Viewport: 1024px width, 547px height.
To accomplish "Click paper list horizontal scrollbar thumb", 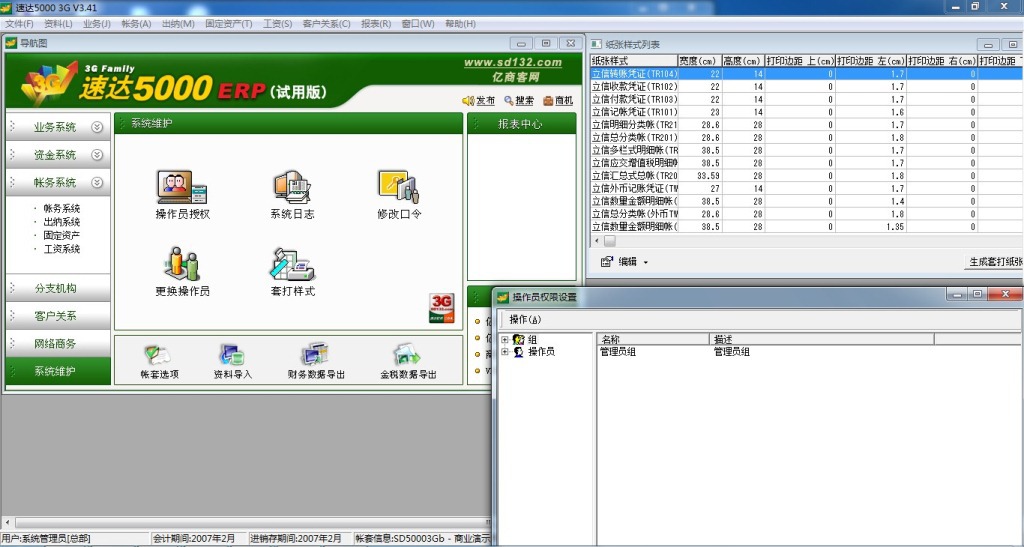I will pos(609,241).
